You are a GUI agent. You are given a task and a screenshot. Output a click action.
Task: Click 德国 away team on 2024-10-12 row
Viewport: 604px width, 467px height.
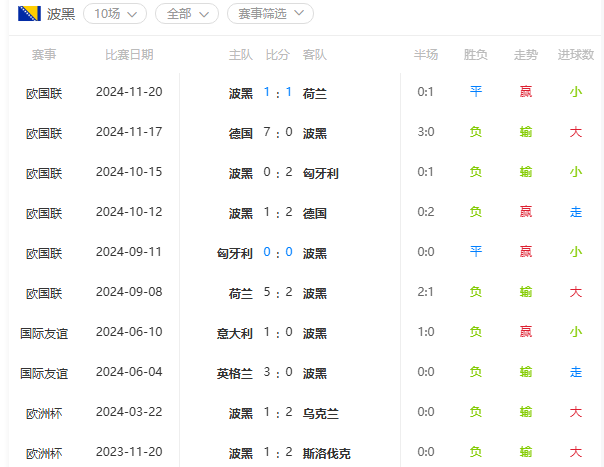pyautogui.click(x=315, y=213)
